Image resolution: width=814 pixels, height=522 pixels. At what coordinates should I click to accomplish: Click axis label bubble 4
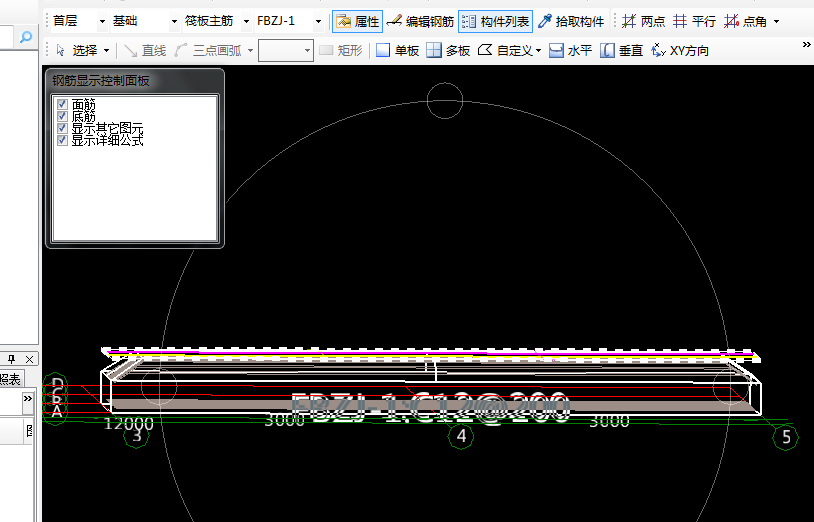[x=461, y=436]
